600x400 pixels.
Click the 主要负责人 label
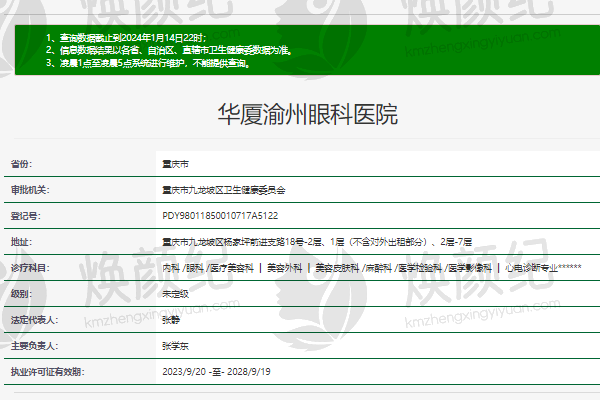click(x=34, y=346)
